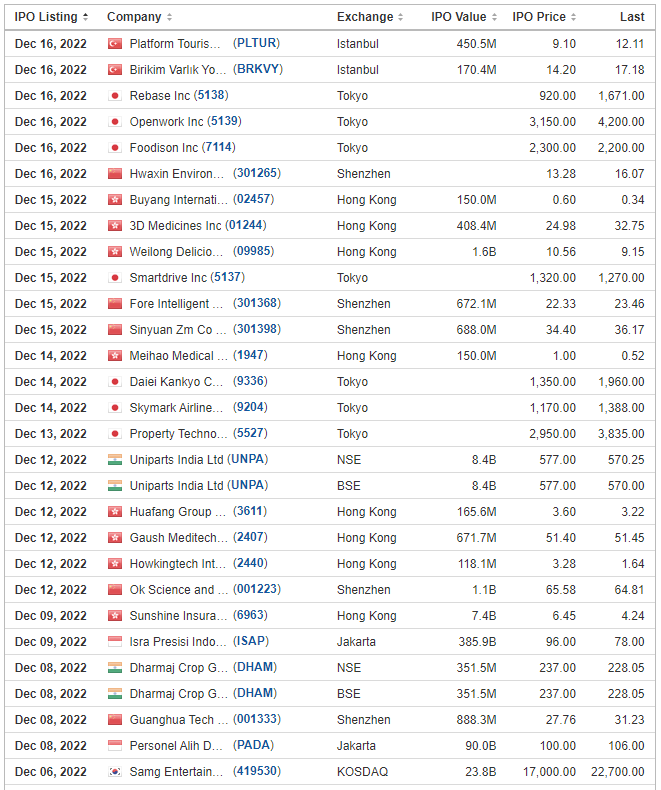Sort by Company column arrow icon
Viewport: 661px width, 790px height.
(169, 17)
